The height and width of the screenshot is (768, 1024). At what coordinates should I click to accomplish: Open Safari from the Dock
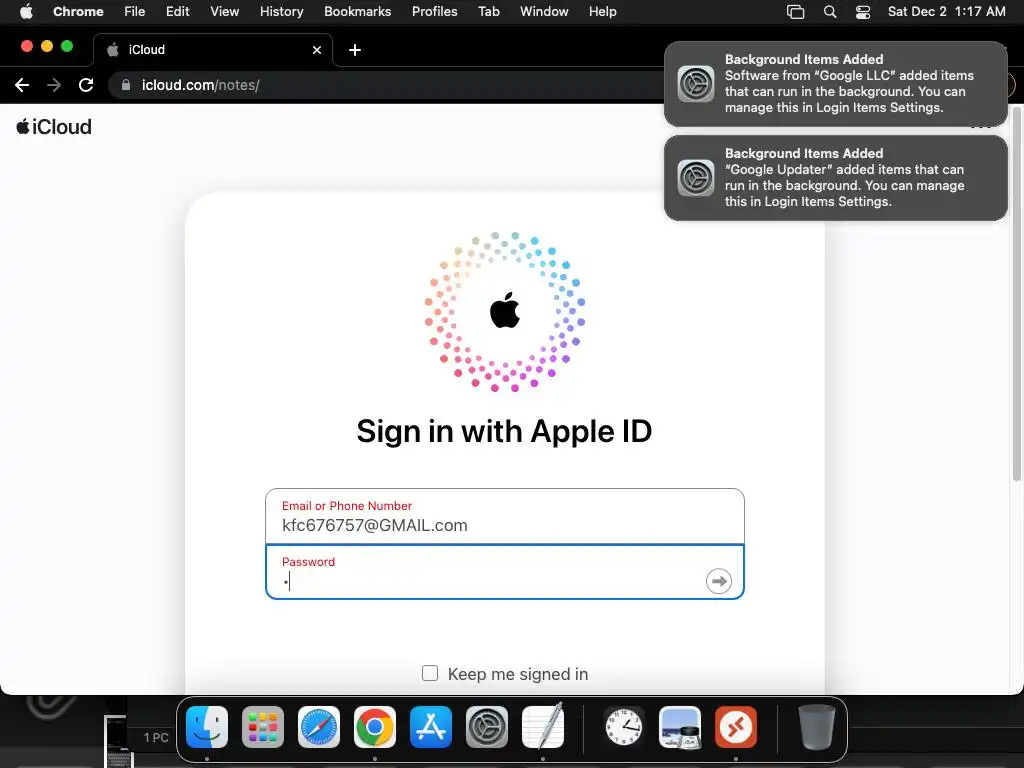(319, 727)
